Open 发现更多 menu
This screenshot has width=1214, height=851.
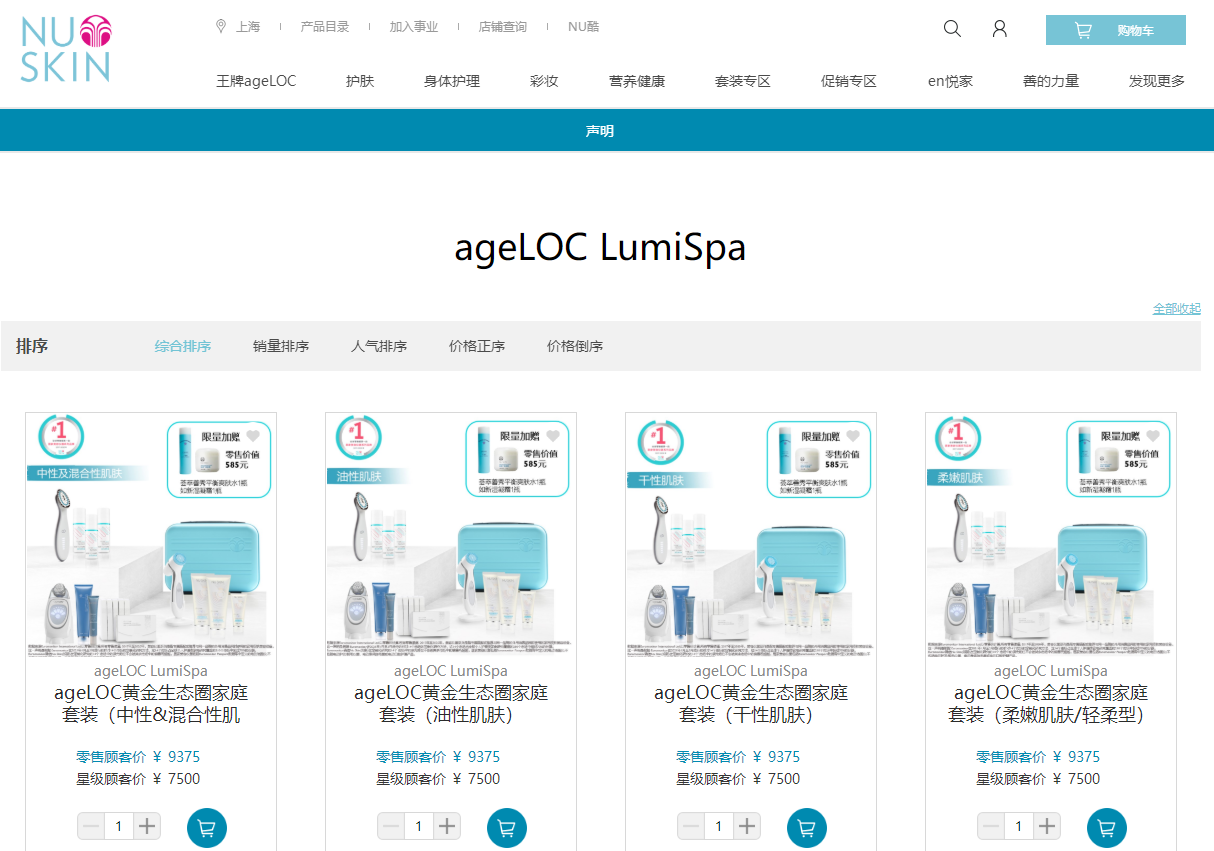(1157, 81)
